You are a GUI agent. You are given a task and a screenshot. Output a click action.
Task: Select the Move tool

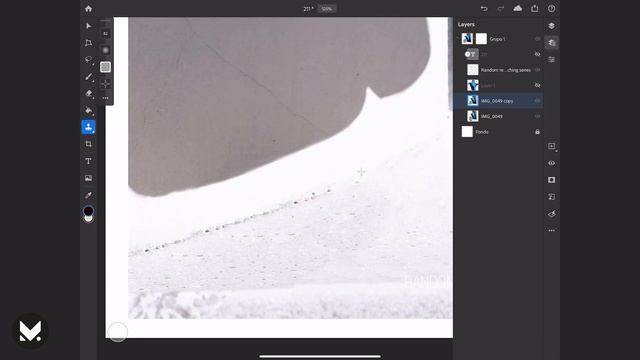[x=89, y=26]
